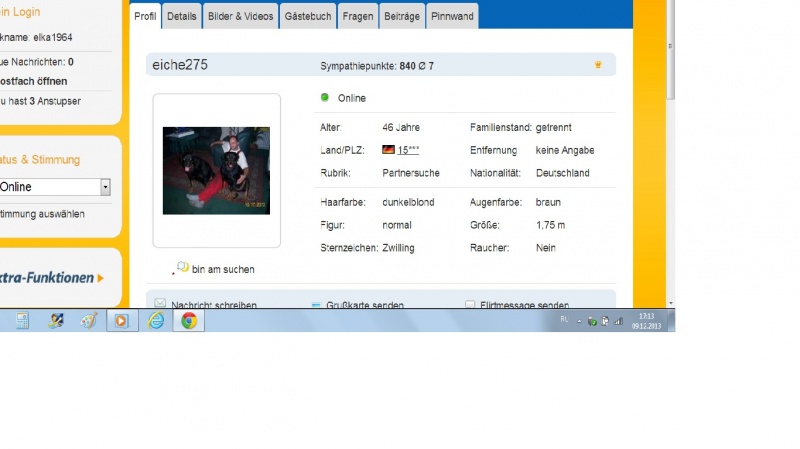The image size is (800, 449).
Task: Click the German flag icon next to postal code
Action: click(389, 150)
